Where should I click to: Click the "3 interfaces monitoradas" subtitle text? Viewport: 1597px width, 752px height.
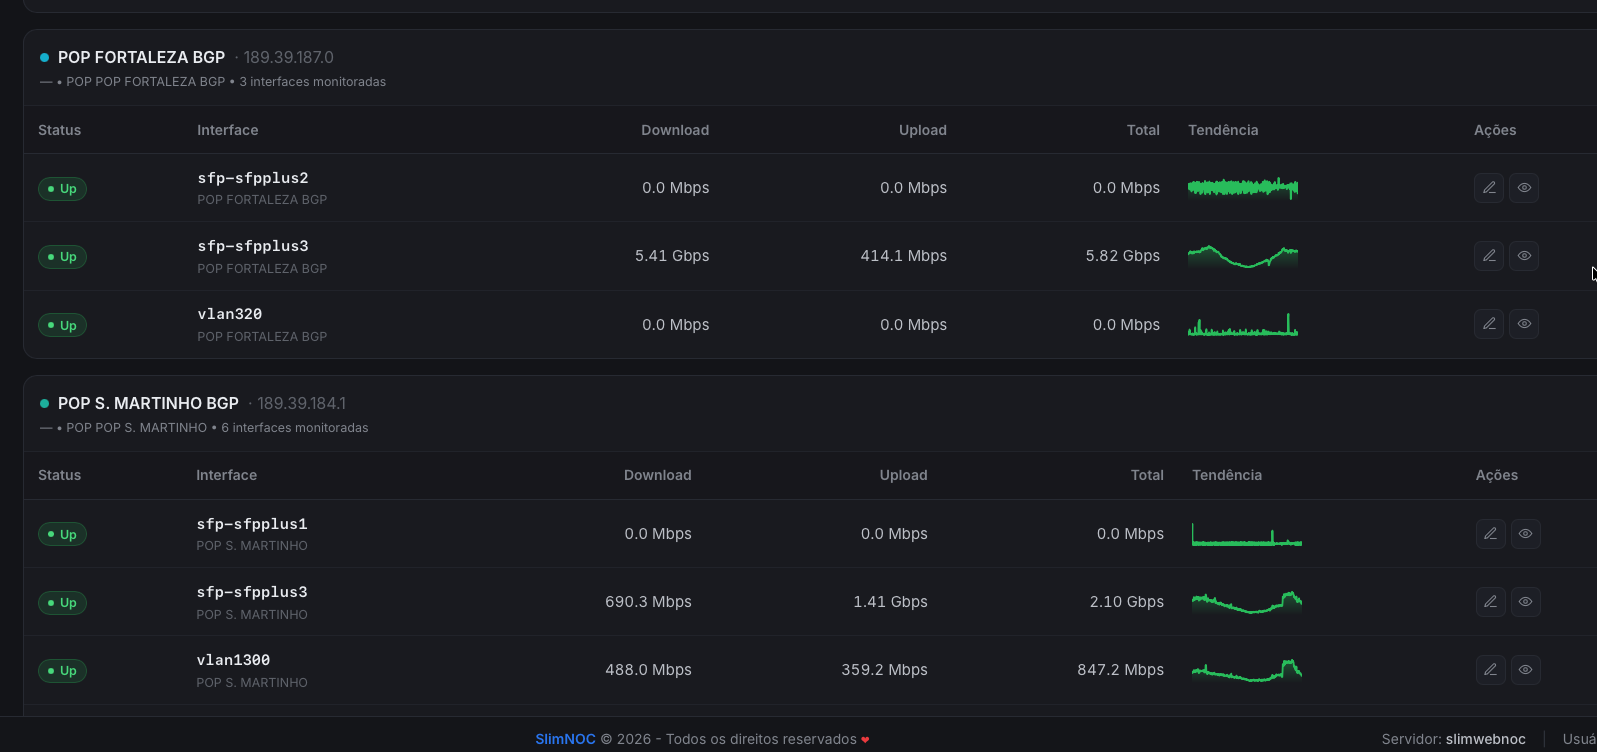point(313,82)
